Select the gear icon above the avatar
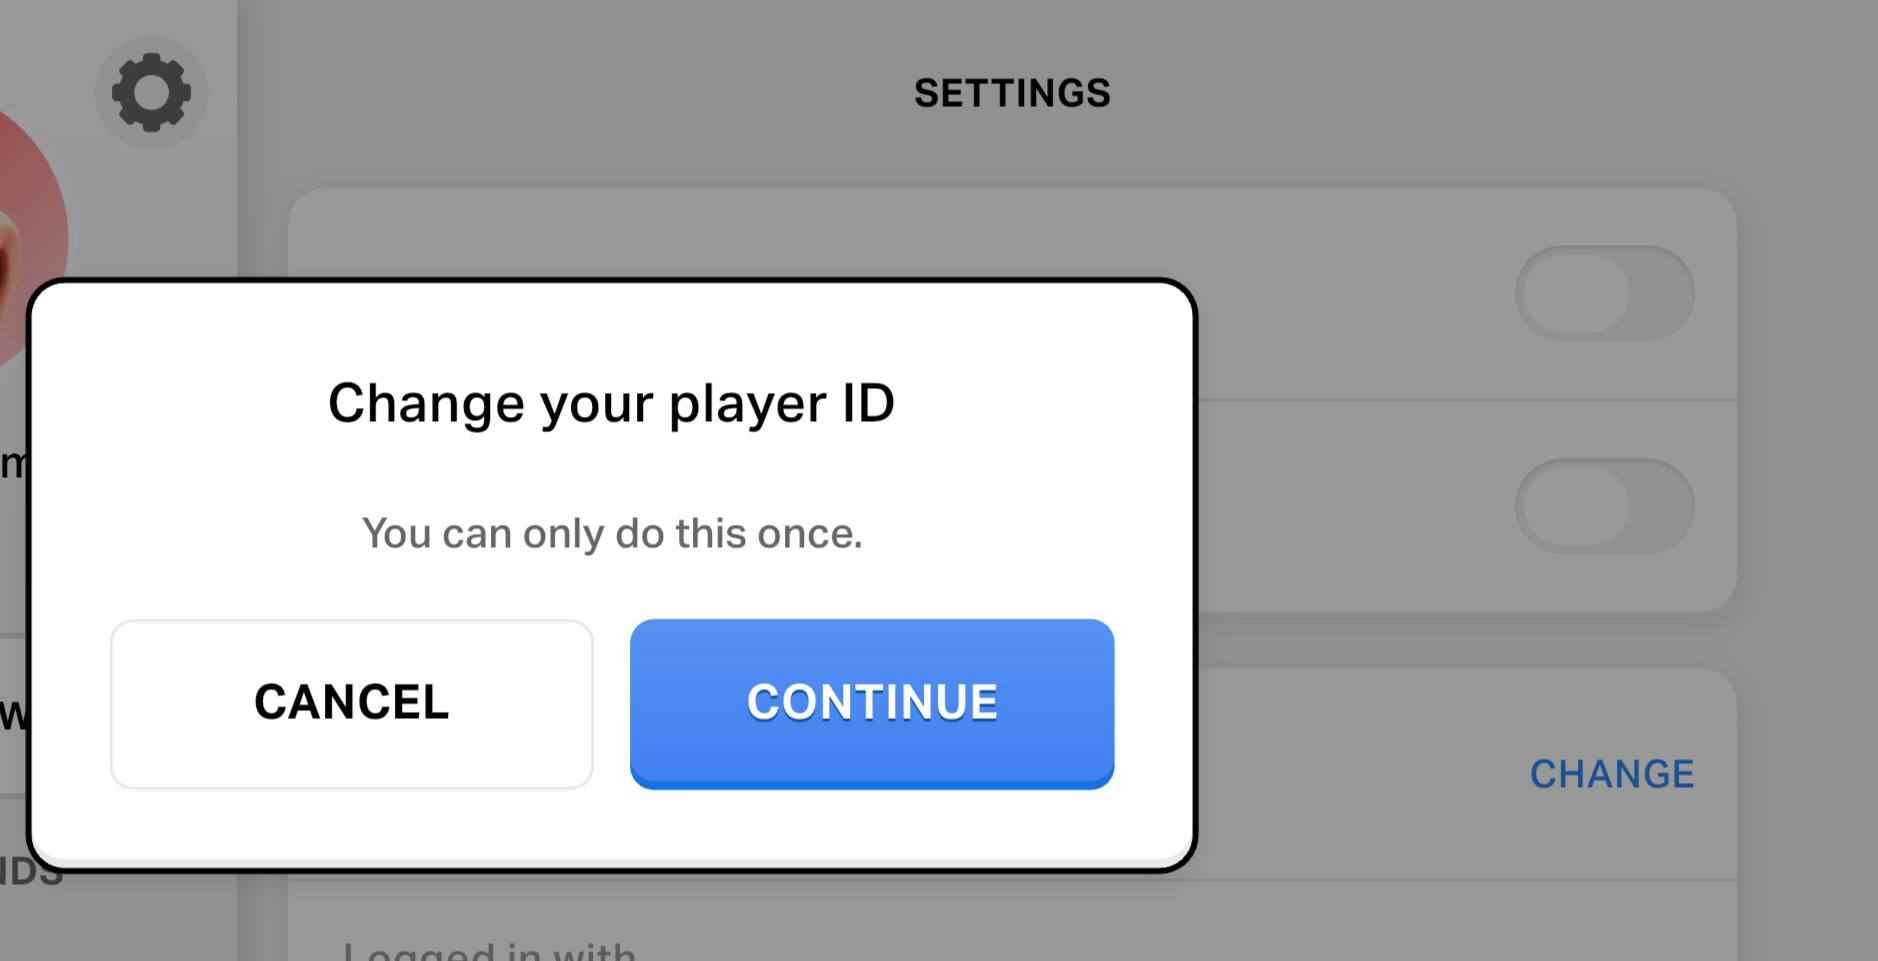Screen dimensions: 1878x961 [x=151, y=92]
